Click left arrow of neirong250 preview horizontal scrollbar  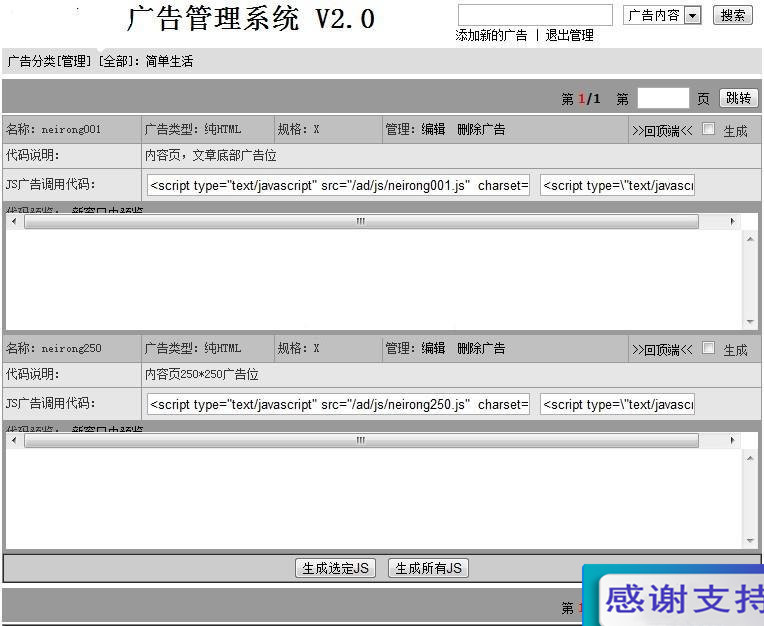pyautogui.click(x=14, y=440)
